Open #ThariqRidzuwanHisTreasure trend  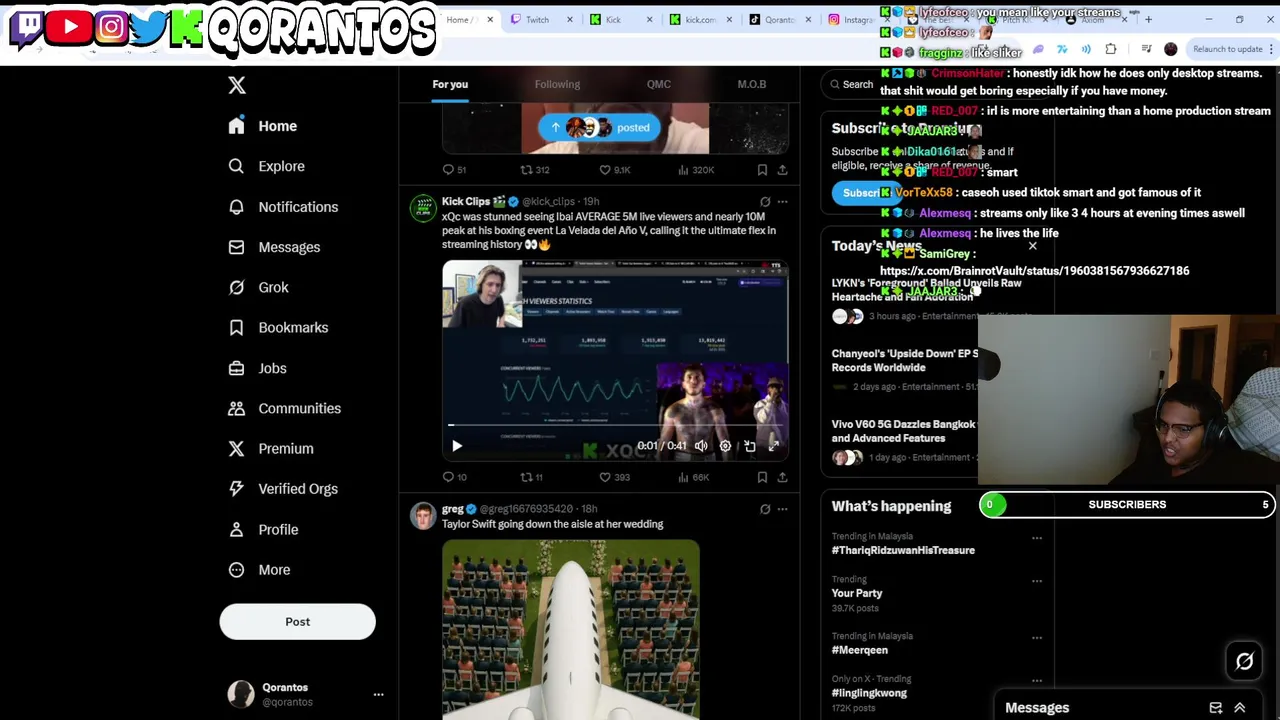(903, 550)
